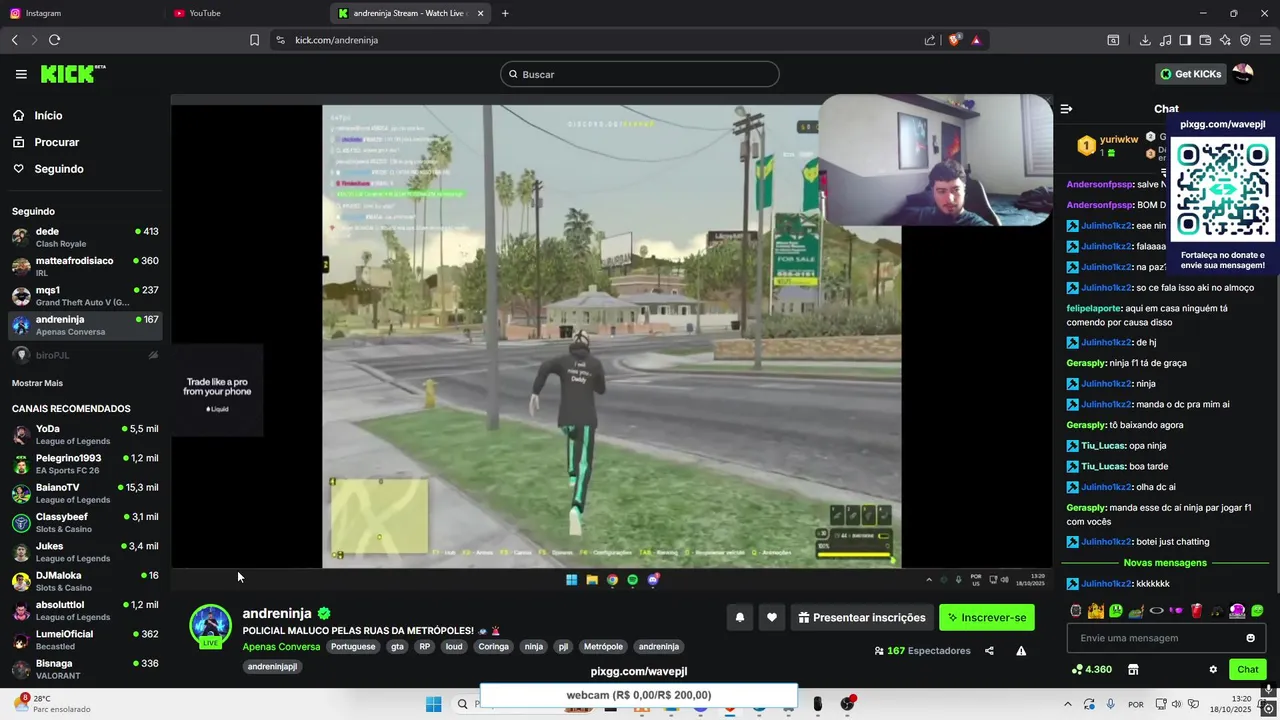
Task: Collapse the chat panel arrow icon
Action: 1066,109
